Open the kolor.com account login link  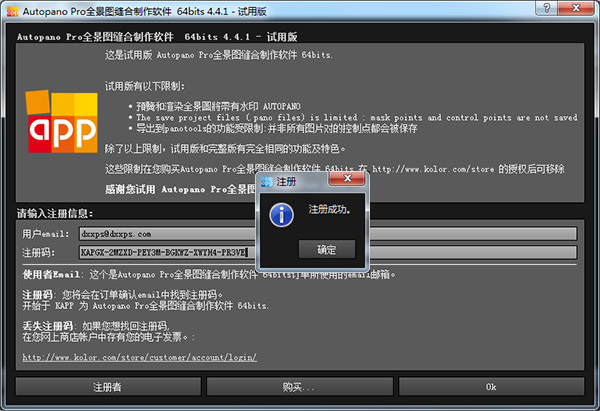tap(140, 357)
